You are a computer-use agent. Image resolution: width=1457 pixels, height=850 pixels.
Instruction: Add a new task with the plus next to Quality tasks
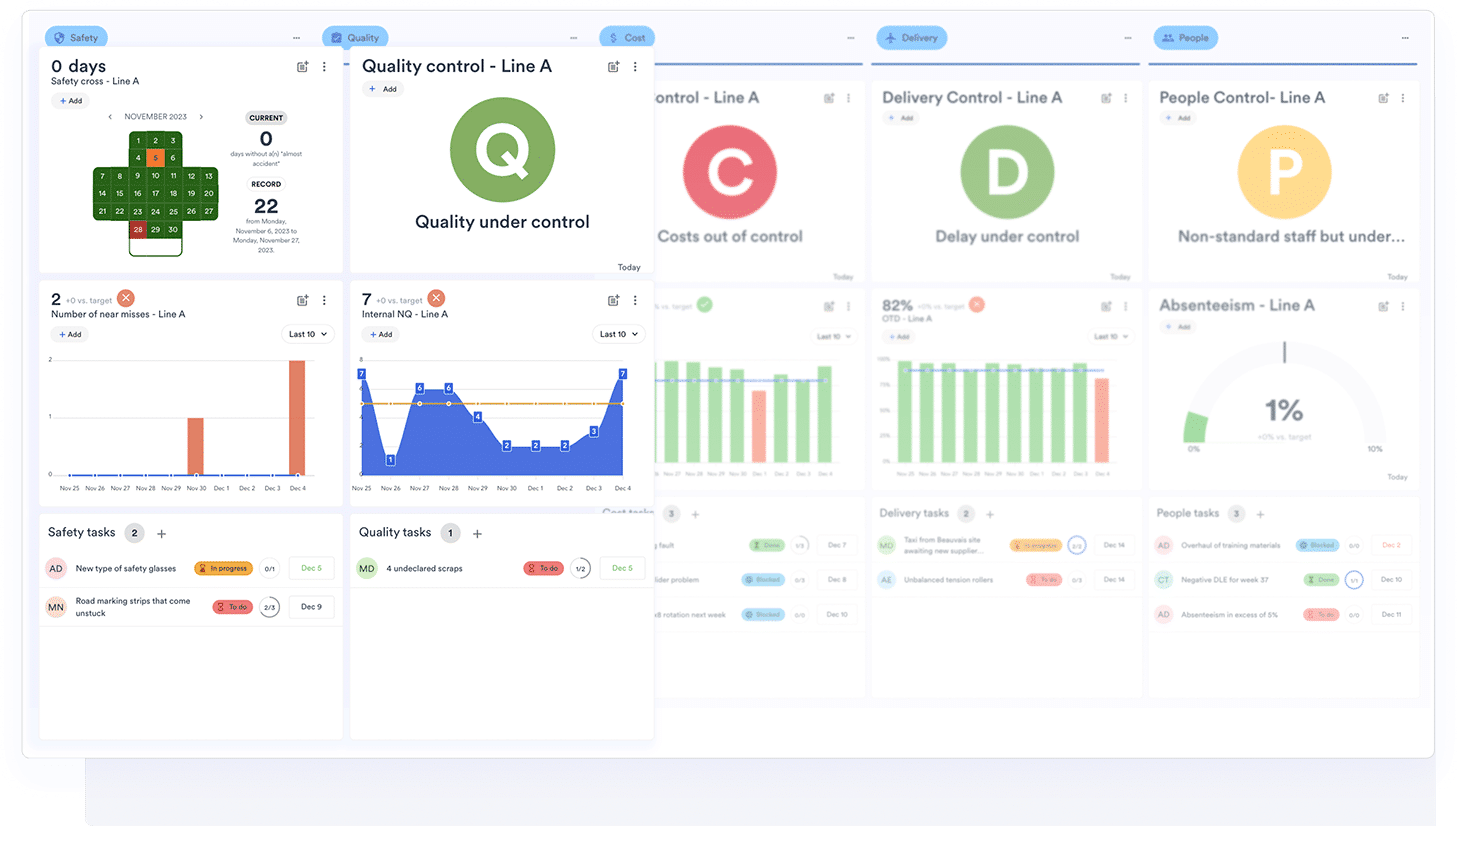pyautogui.click(x=478, y=533)
